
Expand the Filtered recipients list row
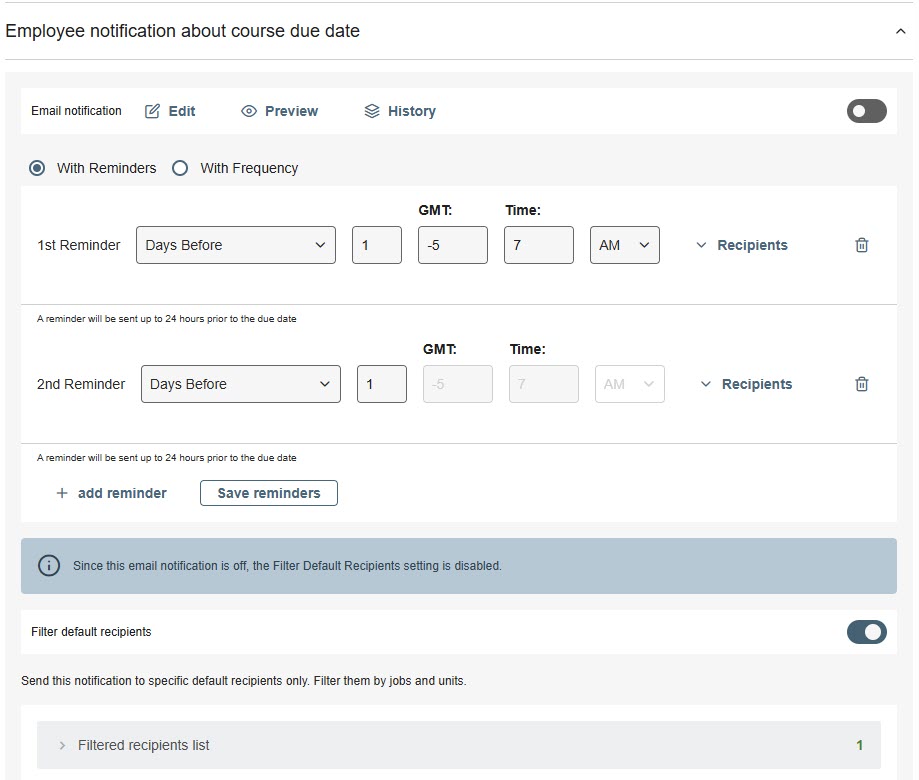click(x=144, y=745)
